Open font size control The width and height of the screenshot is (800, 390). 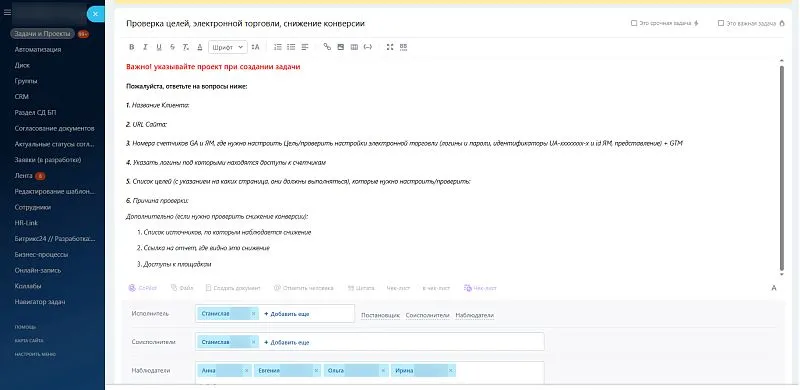[256, 47]
